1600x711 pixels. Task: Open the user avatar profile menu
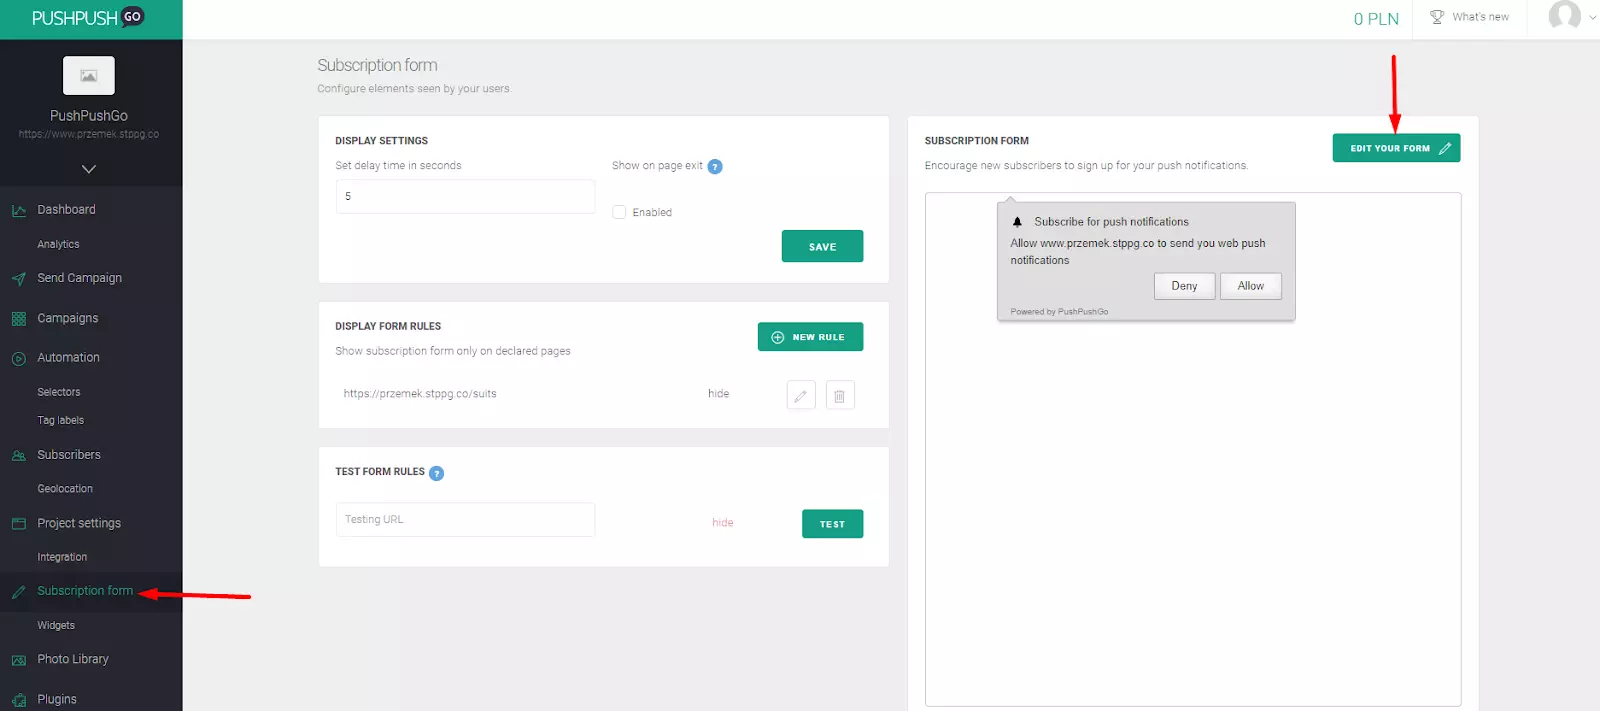[1564, 16]
